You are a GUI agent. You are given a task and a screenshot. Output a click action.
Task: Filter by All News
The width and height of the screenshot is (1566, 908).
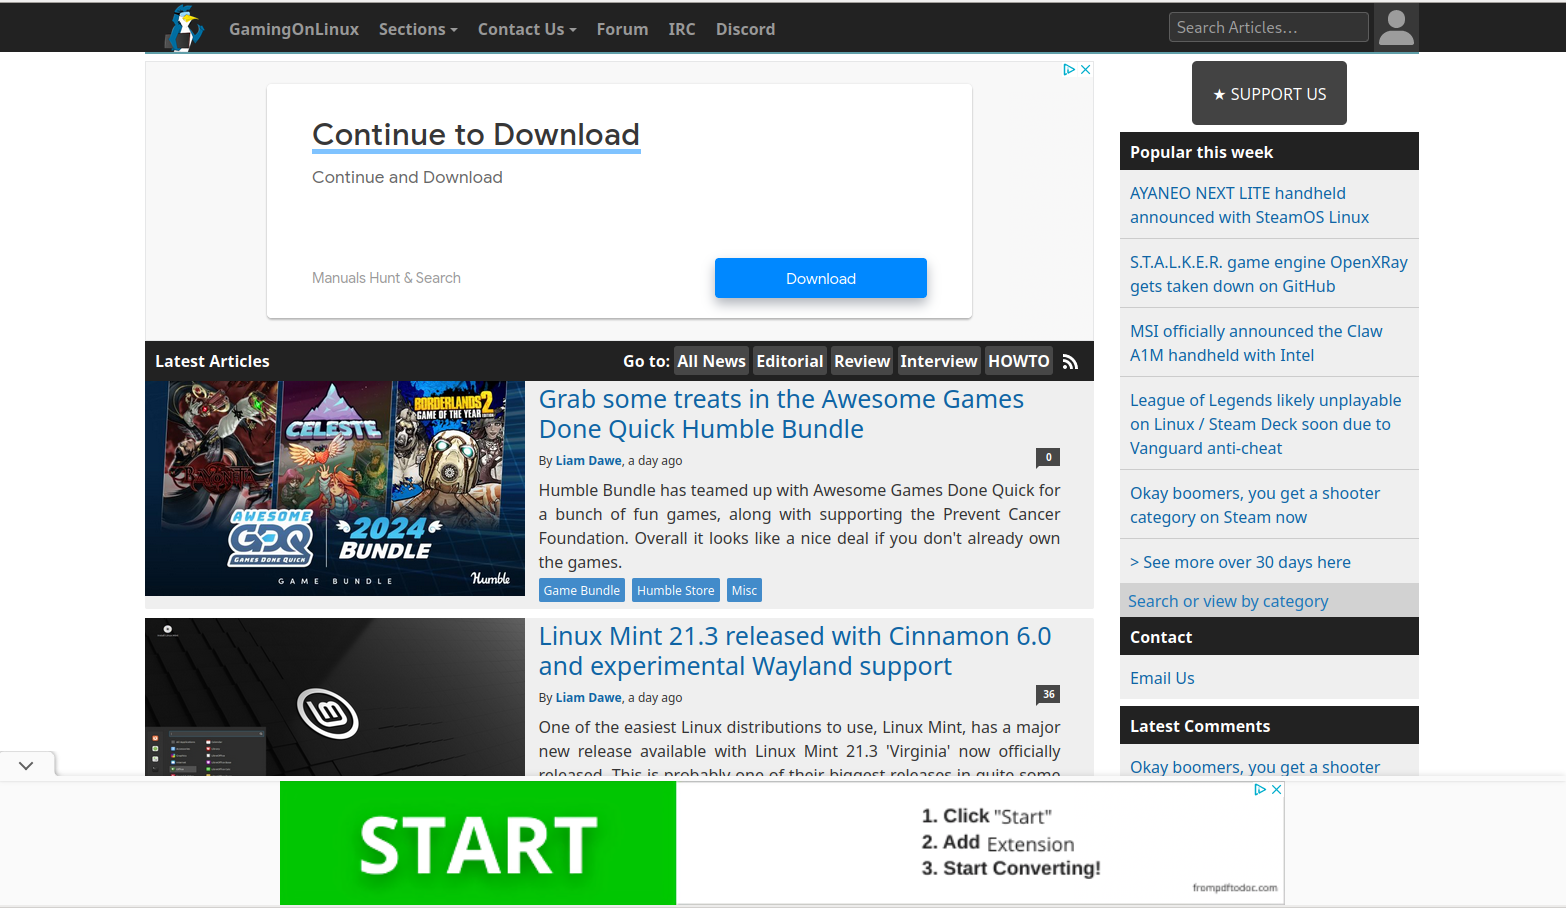pos(711,361)
